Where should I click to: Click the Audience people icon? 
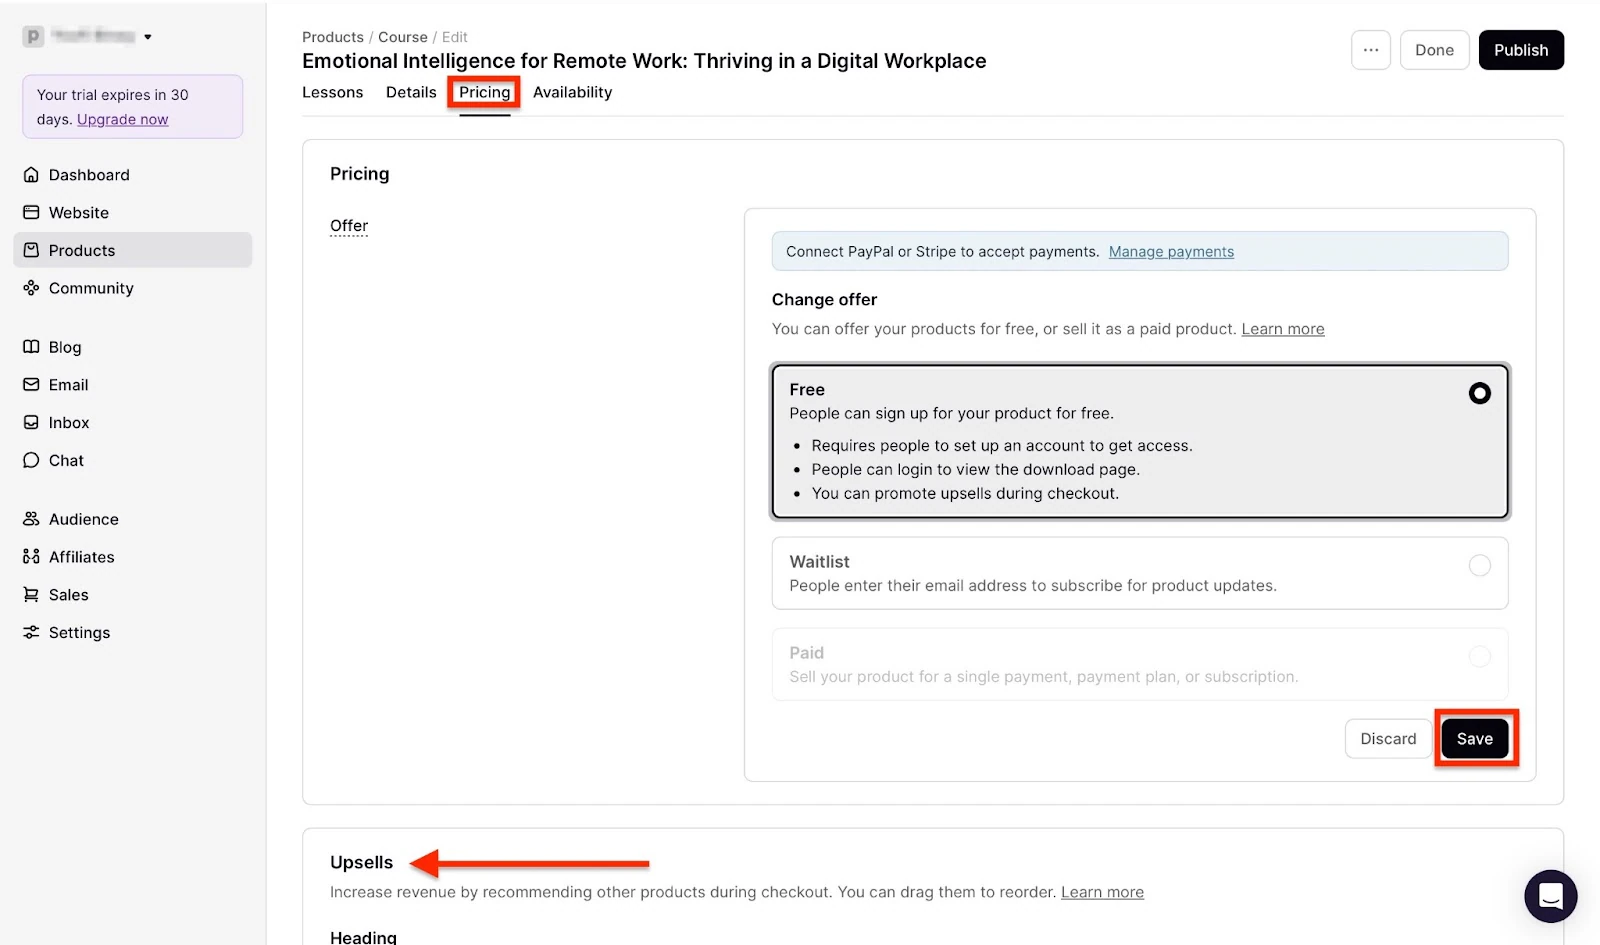point(31,519)
